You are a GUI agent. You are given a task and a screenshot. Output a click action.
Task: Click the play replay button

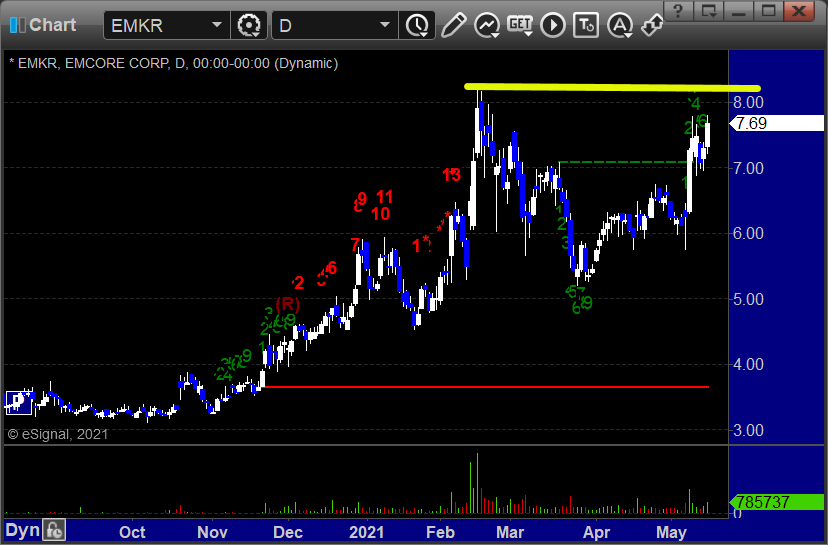[553, 25]
